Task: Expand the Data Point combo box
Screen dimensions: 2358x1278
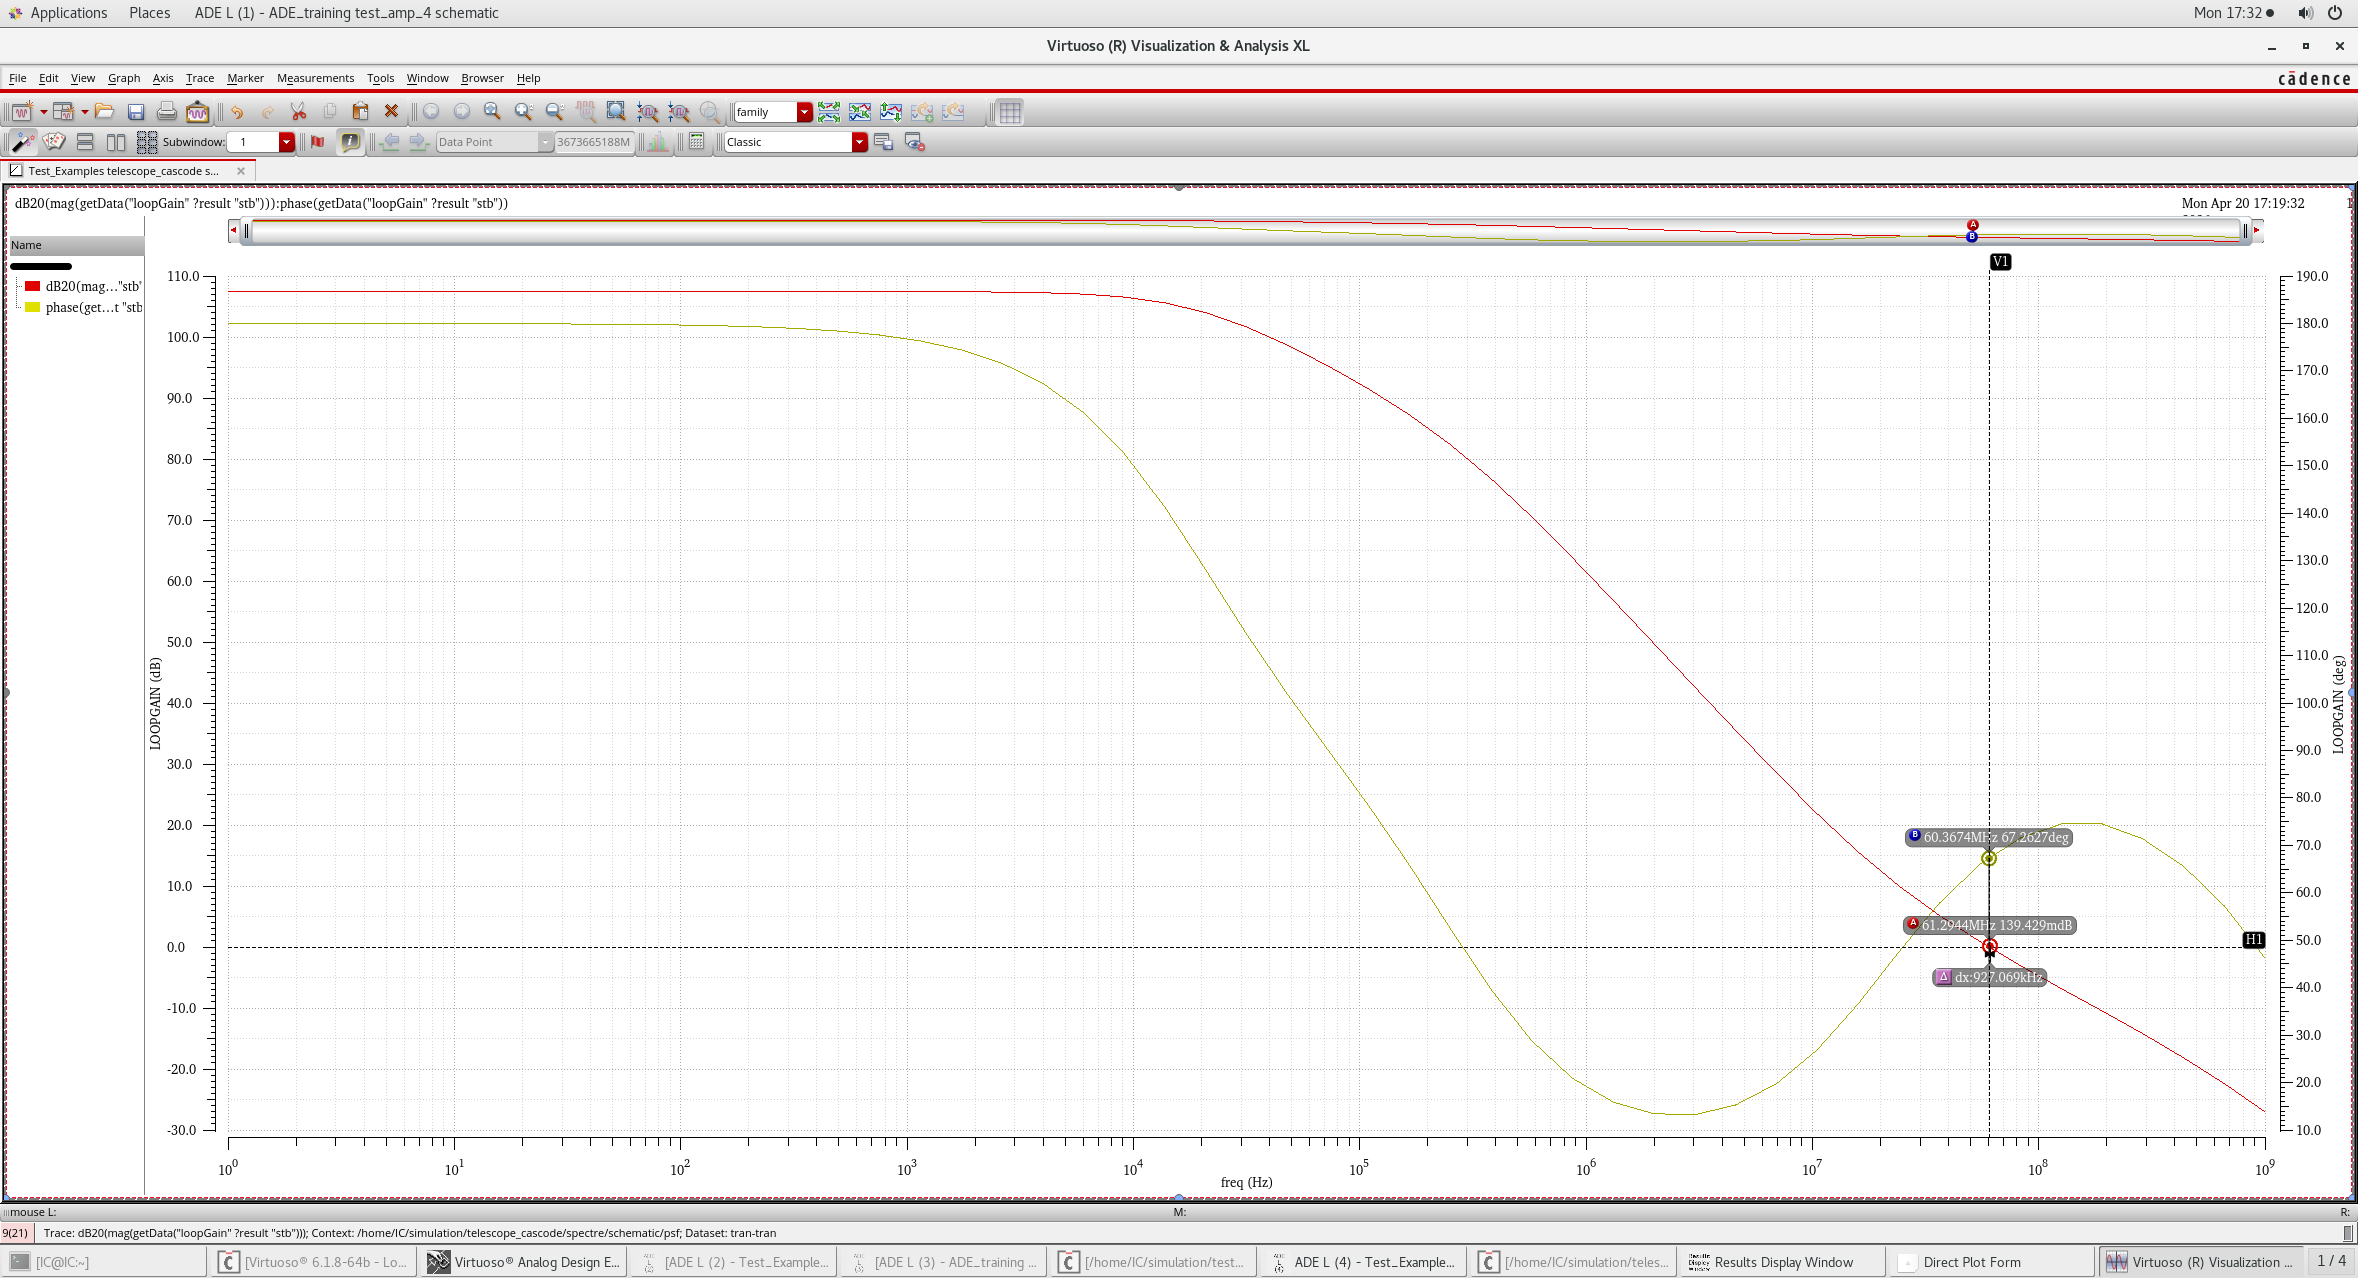Action: point(545,142)
